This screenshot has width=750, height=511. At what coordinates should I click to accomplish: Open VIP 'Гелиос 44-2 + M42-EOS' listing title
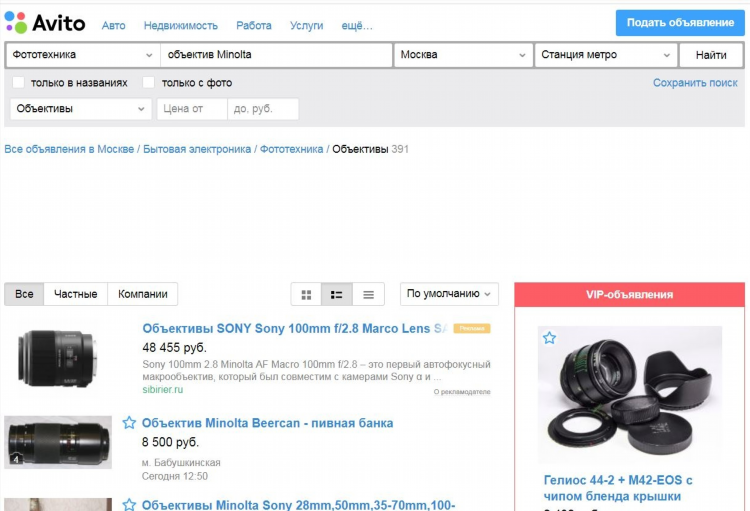[618, 488]
